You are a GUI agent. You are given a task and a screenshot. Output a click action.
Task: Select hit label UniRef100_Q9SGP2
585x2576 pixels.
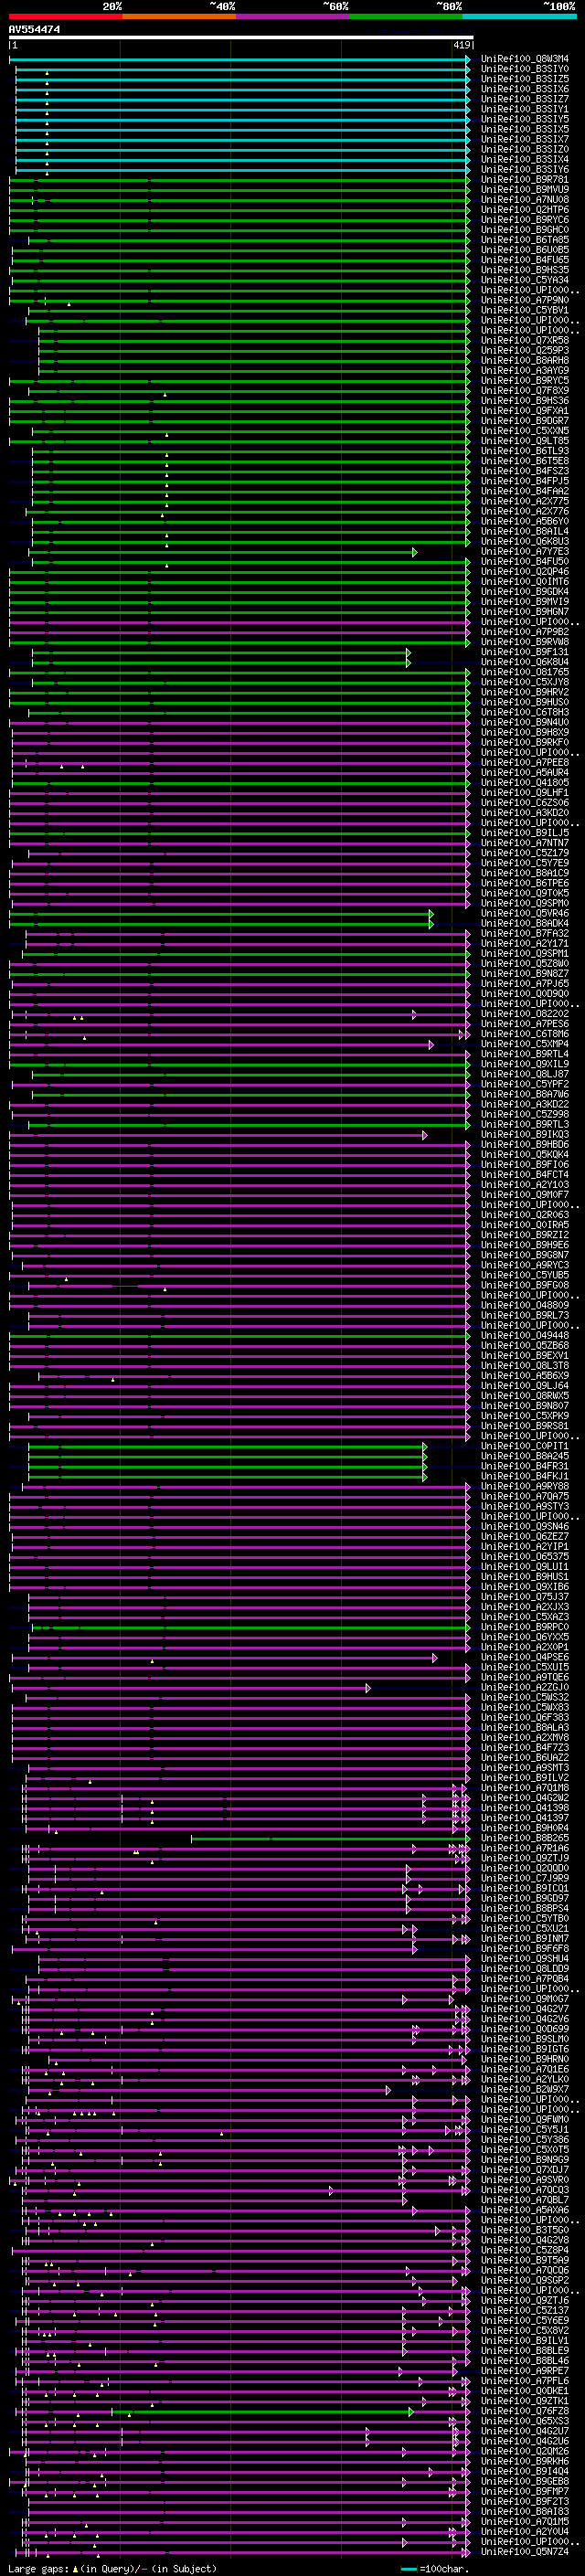tap(525, 2281)
